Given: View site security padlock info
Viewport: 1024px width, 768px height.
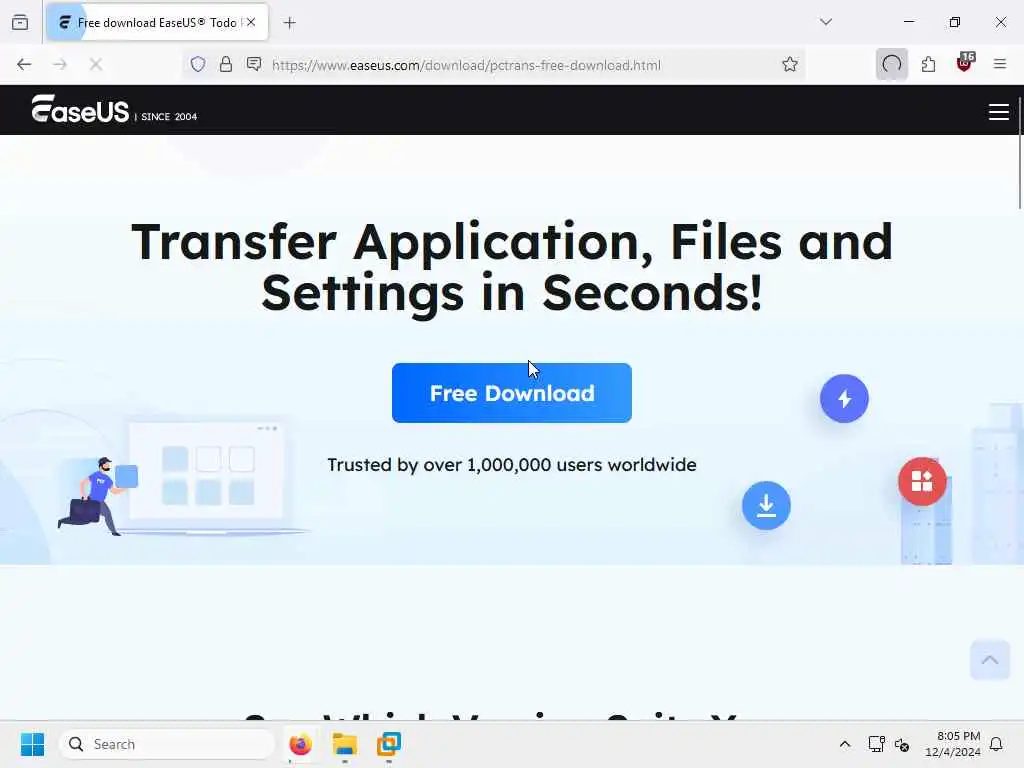Looking at the screenshot, I should click(226, 64).
